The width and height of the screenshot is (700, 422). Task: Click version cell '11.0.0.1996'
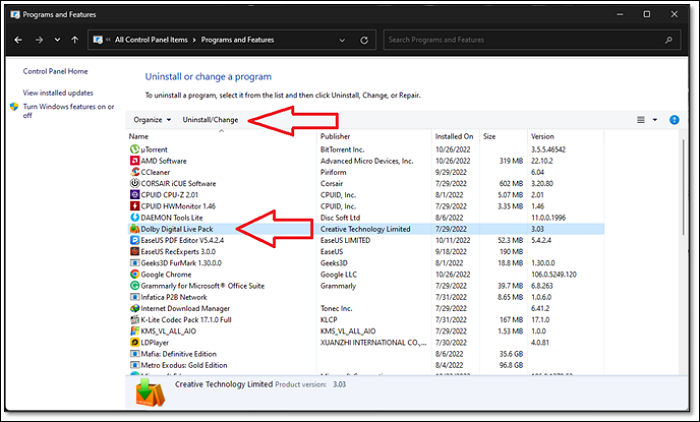(x=548, y=217)
